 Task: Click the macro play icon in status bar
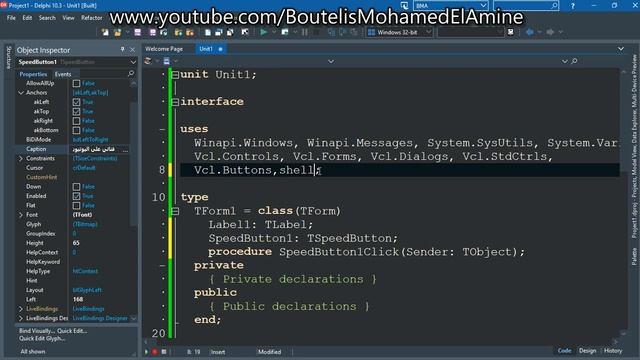point(146,351)
